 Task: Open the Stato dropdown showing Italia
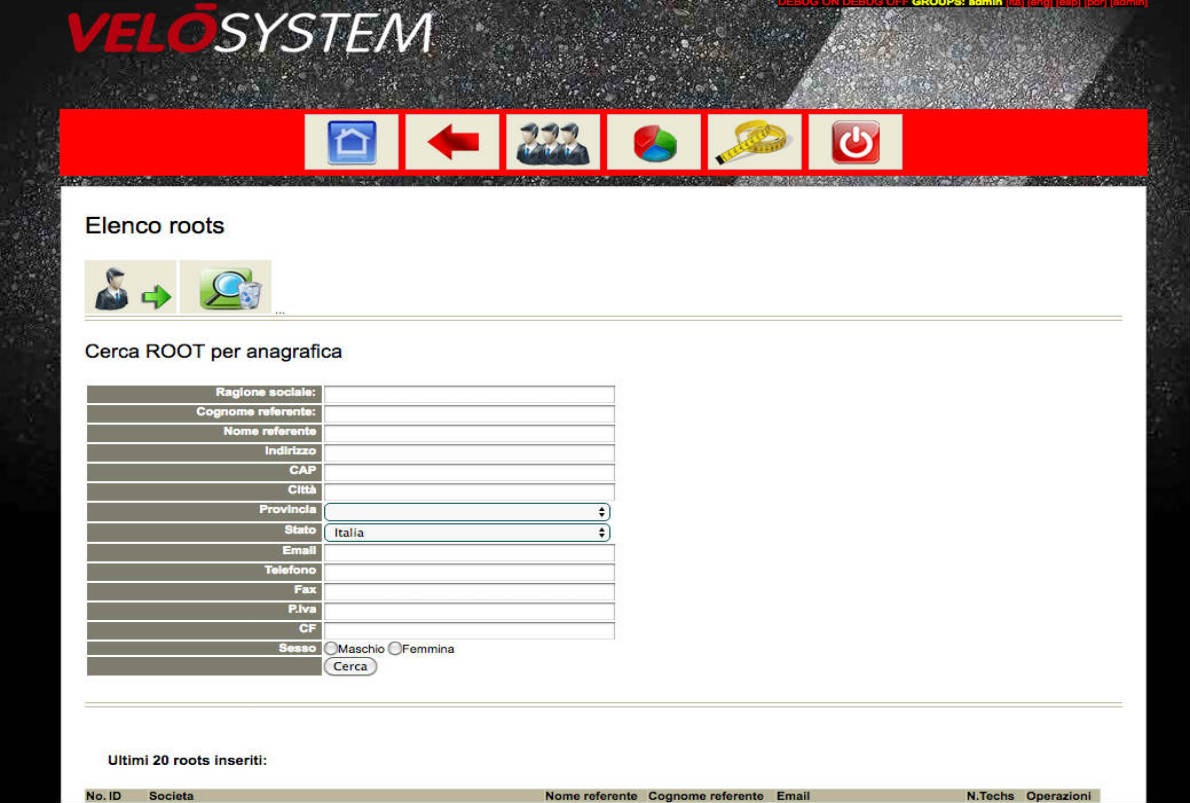point(467,533)
